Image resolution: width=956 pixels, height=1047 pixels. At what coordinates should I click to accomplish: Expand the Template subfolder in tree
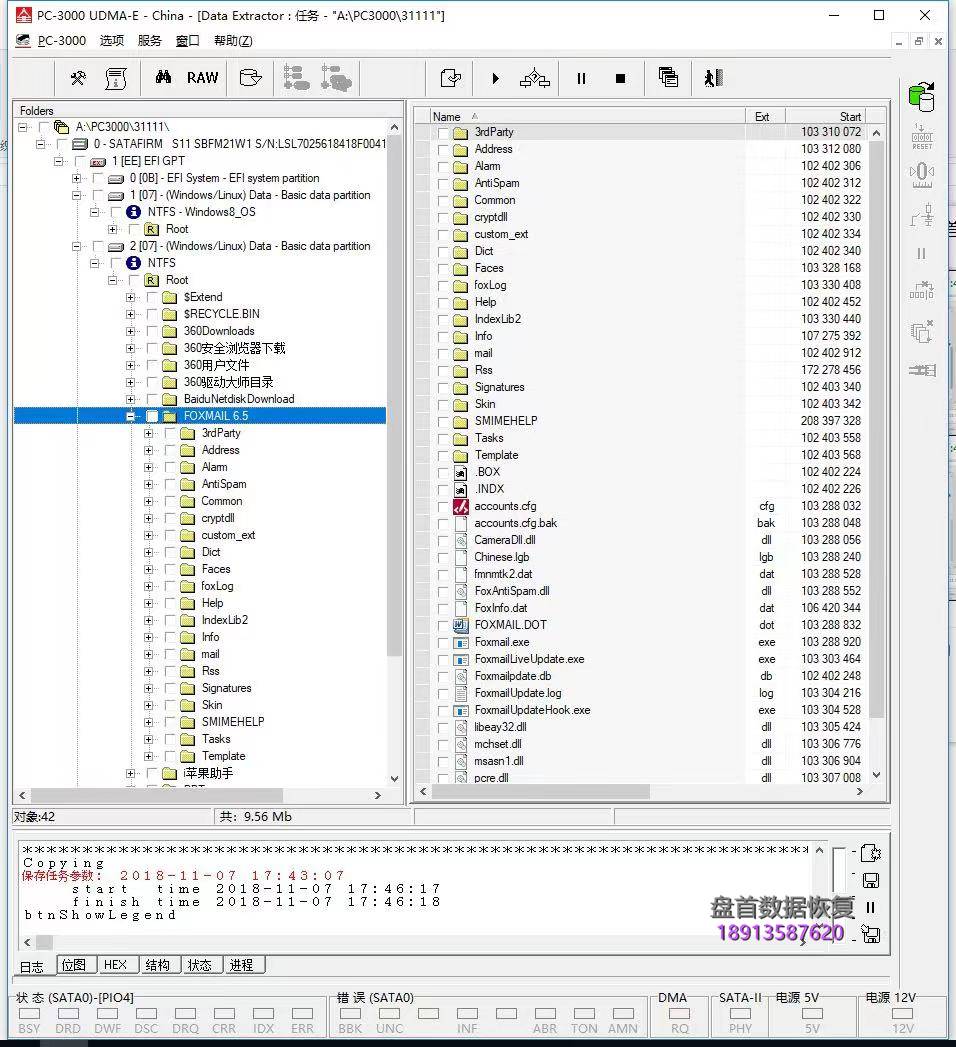point(148,757)
